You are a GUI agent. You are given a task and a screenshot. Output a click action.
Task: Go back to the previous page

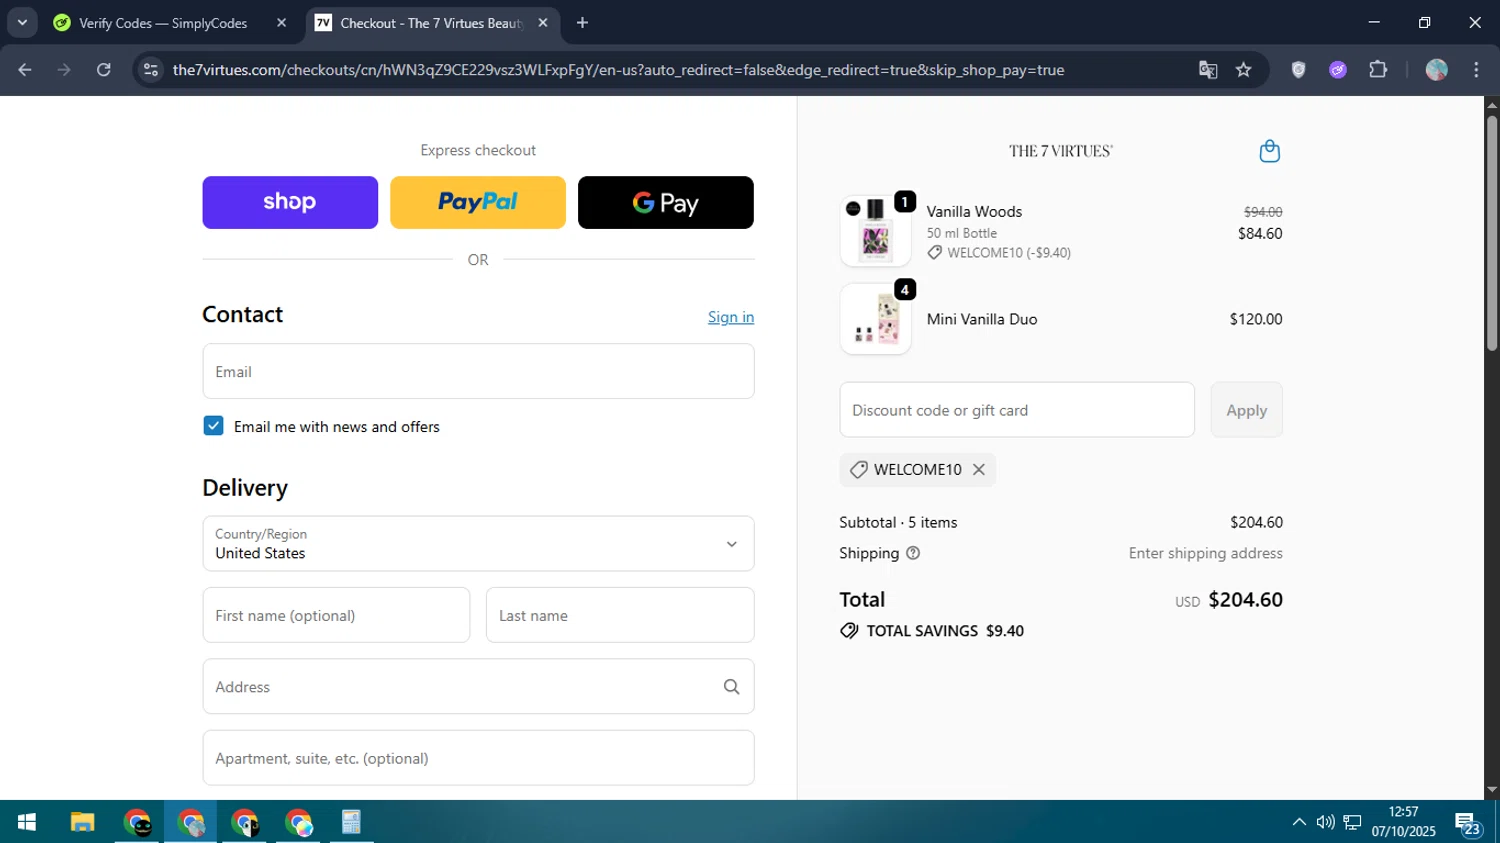[25, 70]
